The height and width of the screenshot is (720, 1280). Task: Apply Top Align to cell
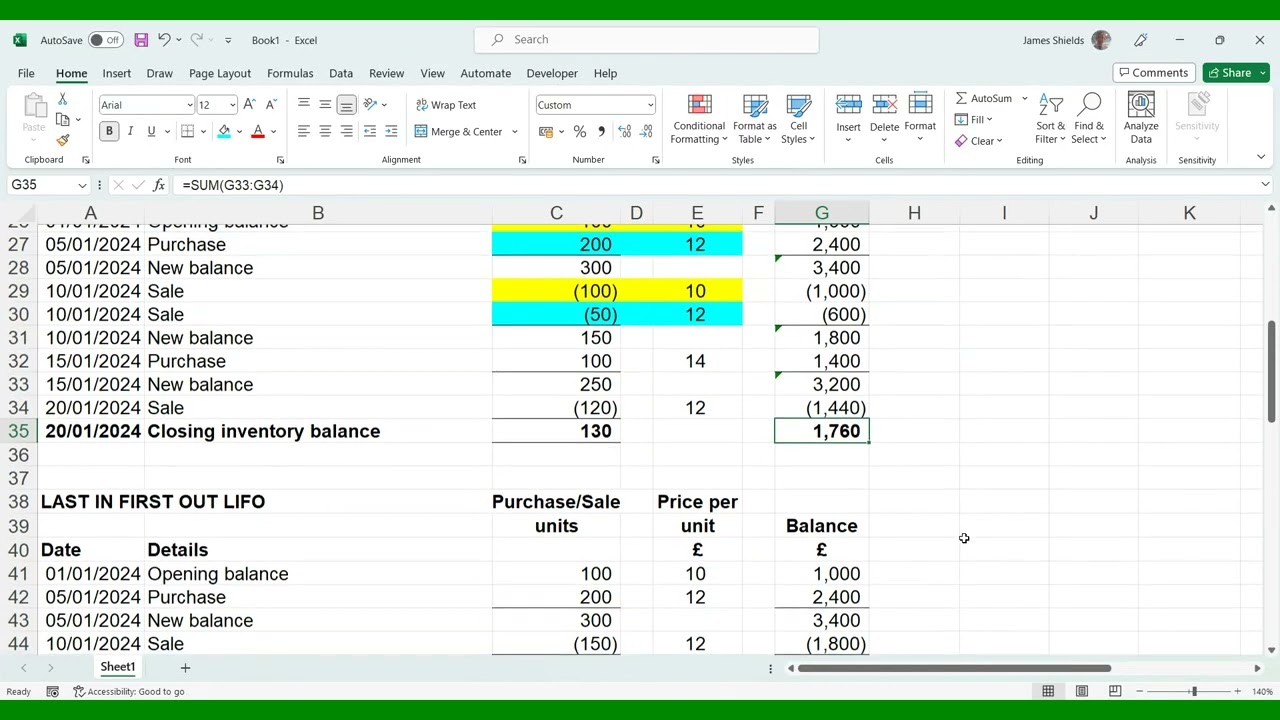(x=304, y=105)
